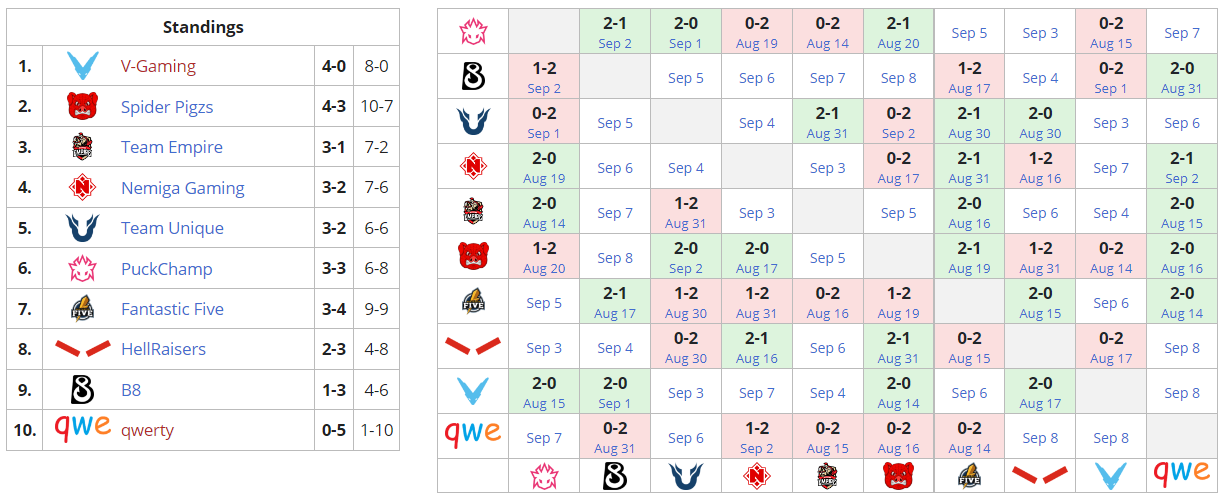Click V-Gaming's 2-0 Aug 17 result versus HellRaisers
The height and width of the screenshot is (501, 1227).
point(1040,392)
